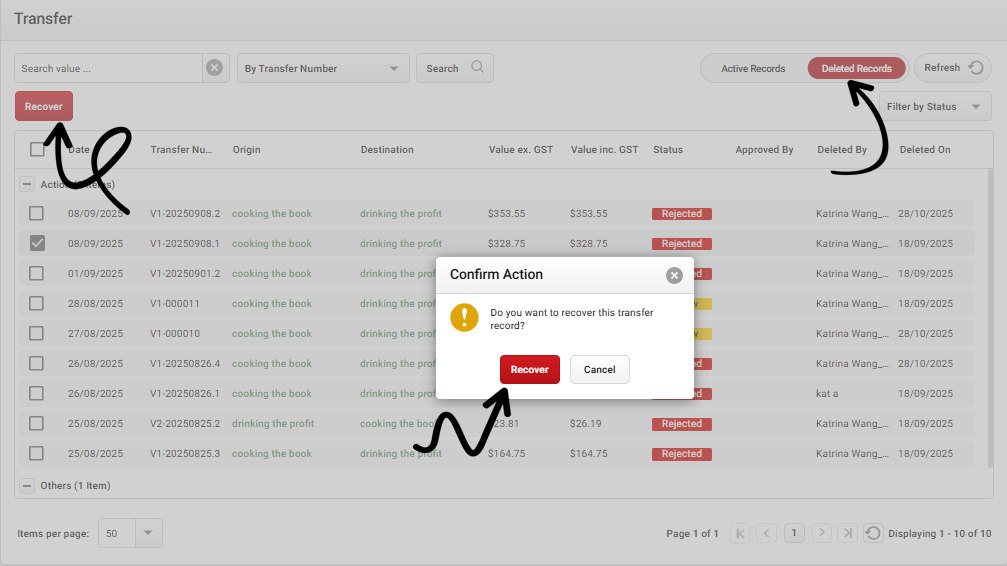Switch to the Active Records tab
Image resolution: width=1007 pixels, height=566 pixels.
(x=753, y=68)
